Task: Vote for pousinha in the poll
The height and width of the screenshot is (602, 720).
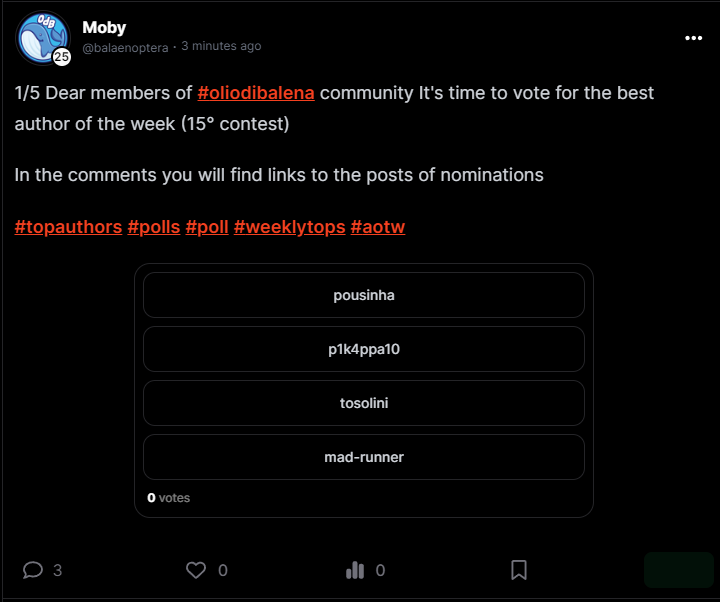Action: coord(364,295)
